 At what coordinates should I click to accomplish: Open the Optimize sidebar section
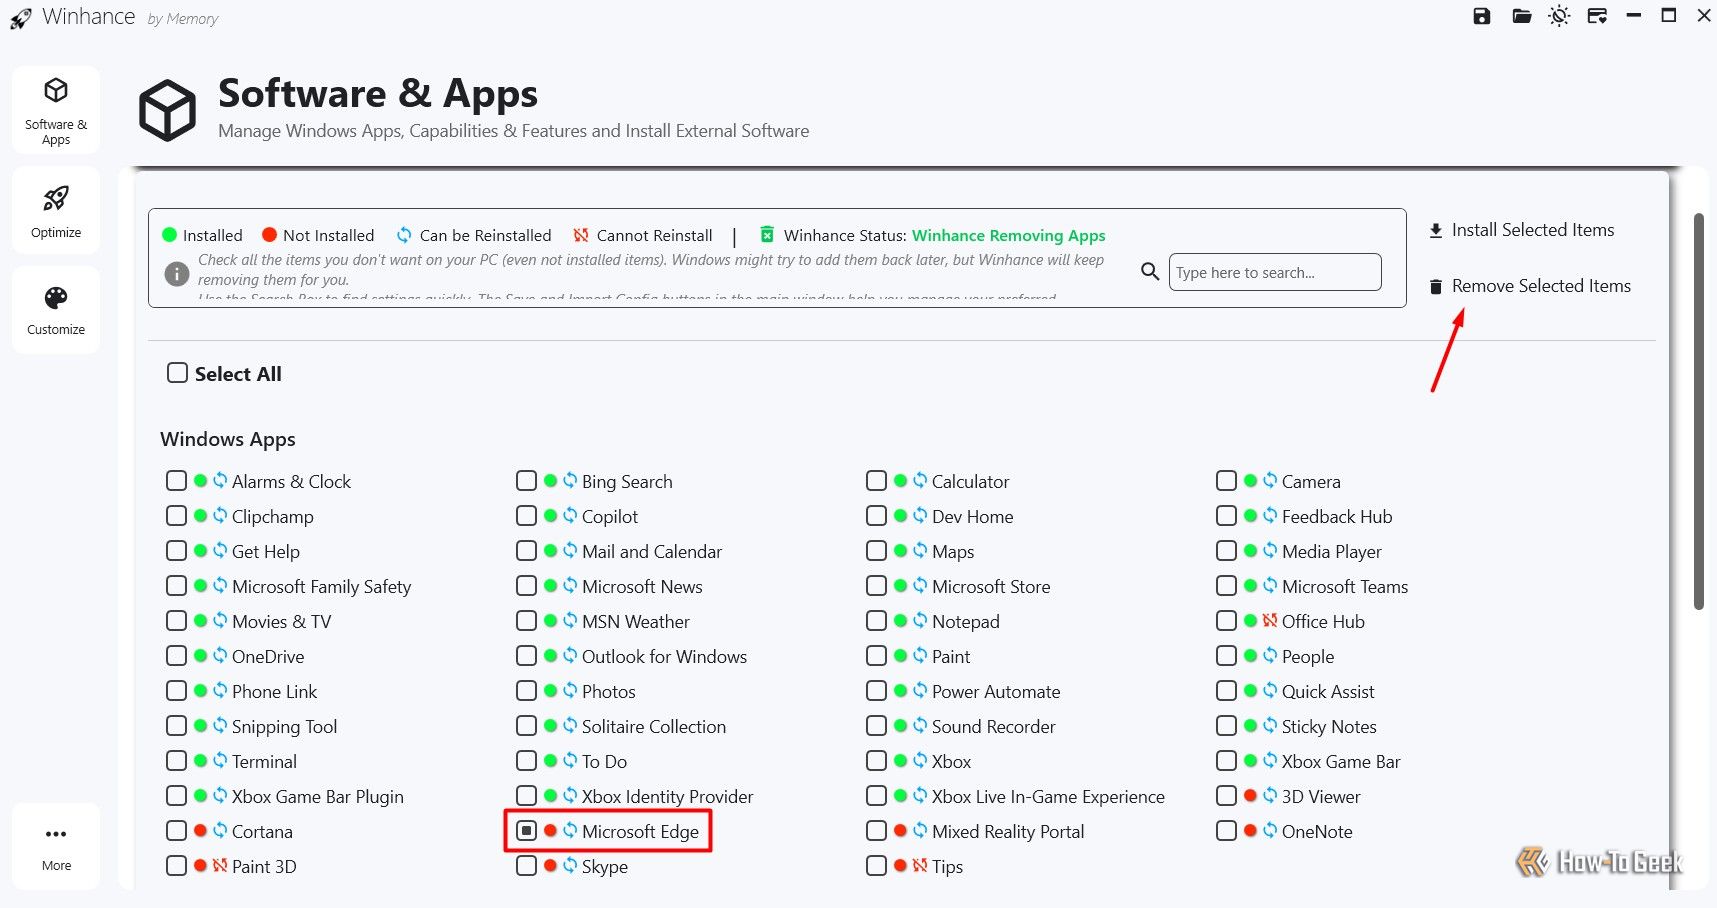tap(56, 210)
